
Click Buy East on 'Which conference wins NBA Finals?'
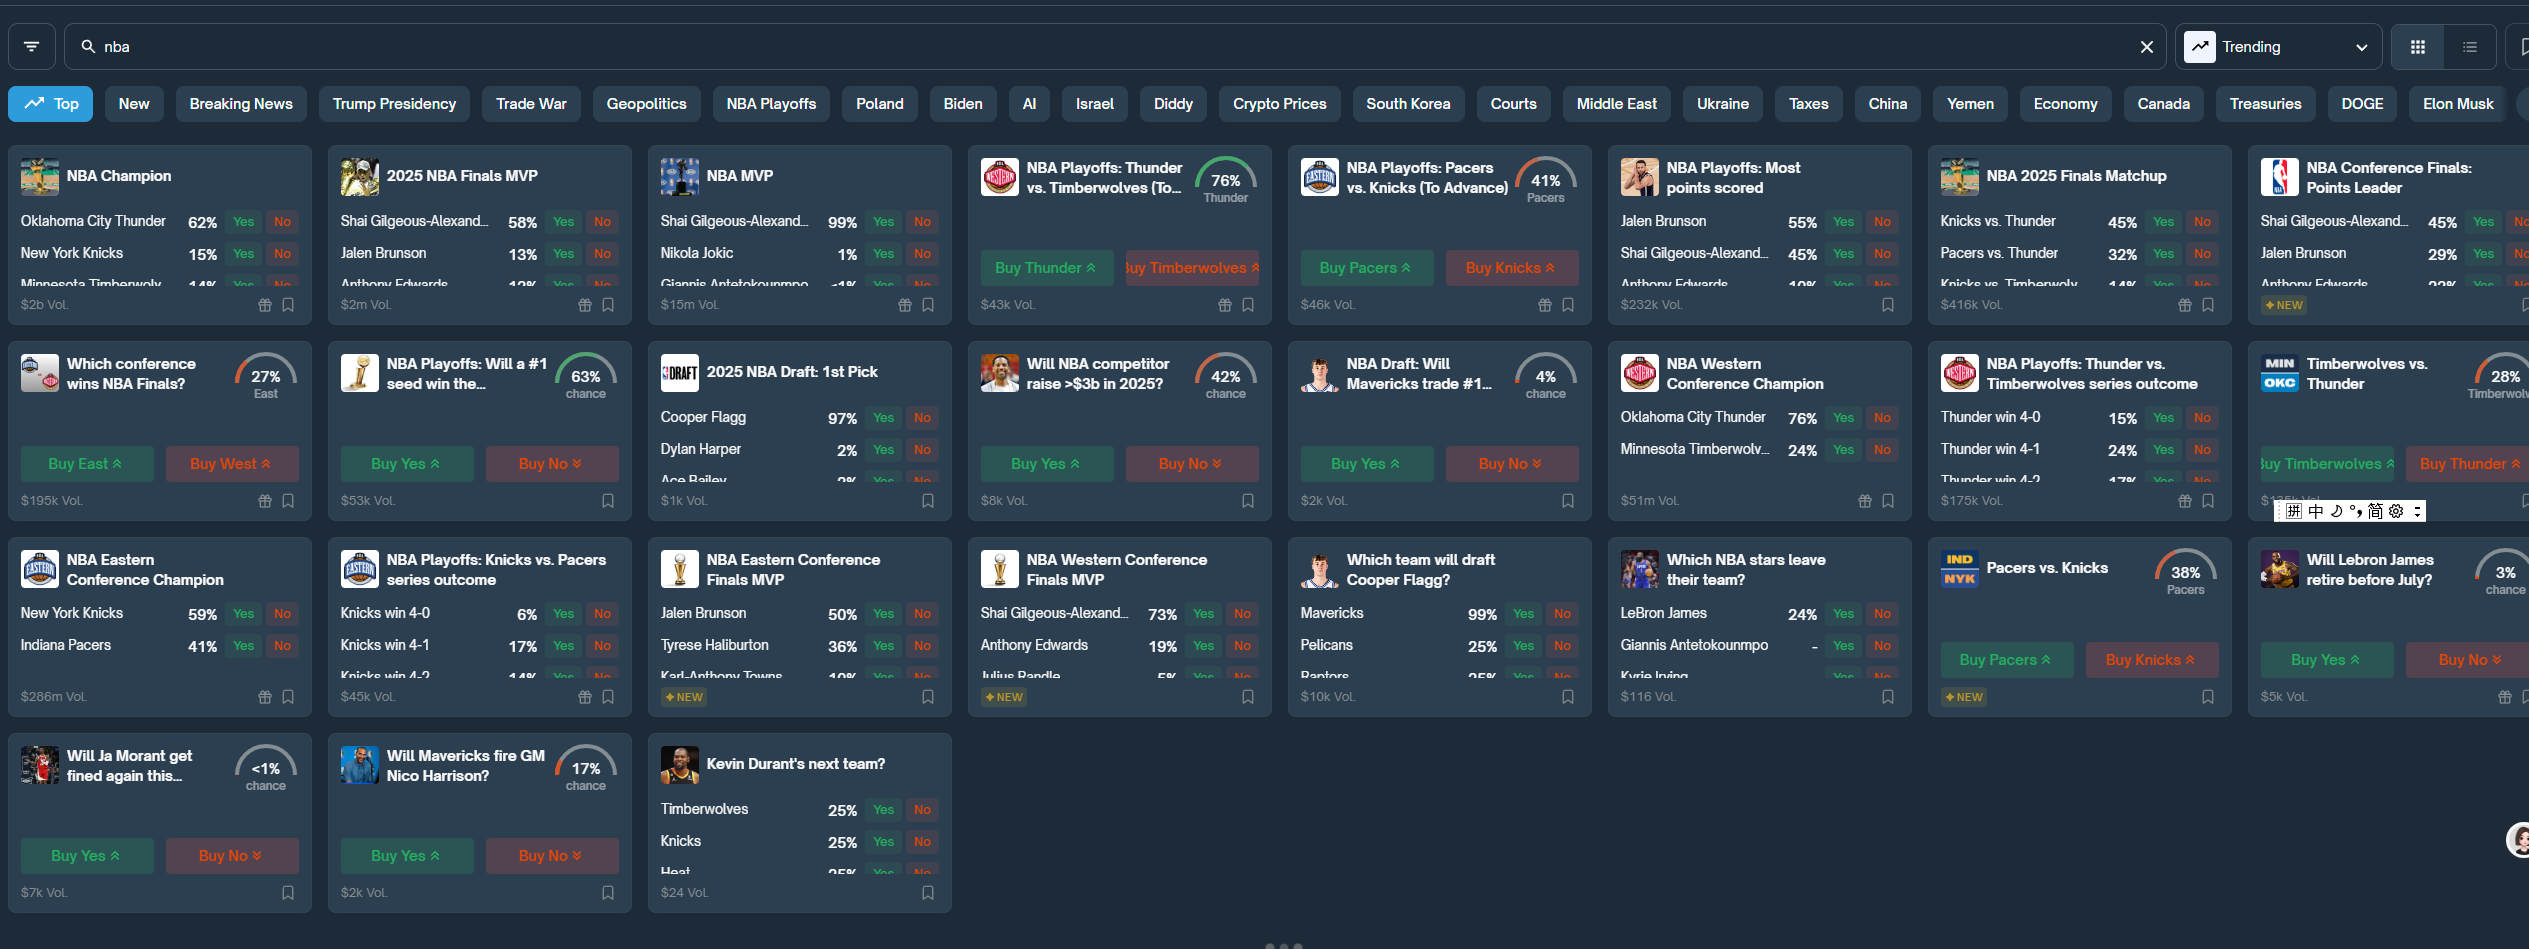(87, 464)
